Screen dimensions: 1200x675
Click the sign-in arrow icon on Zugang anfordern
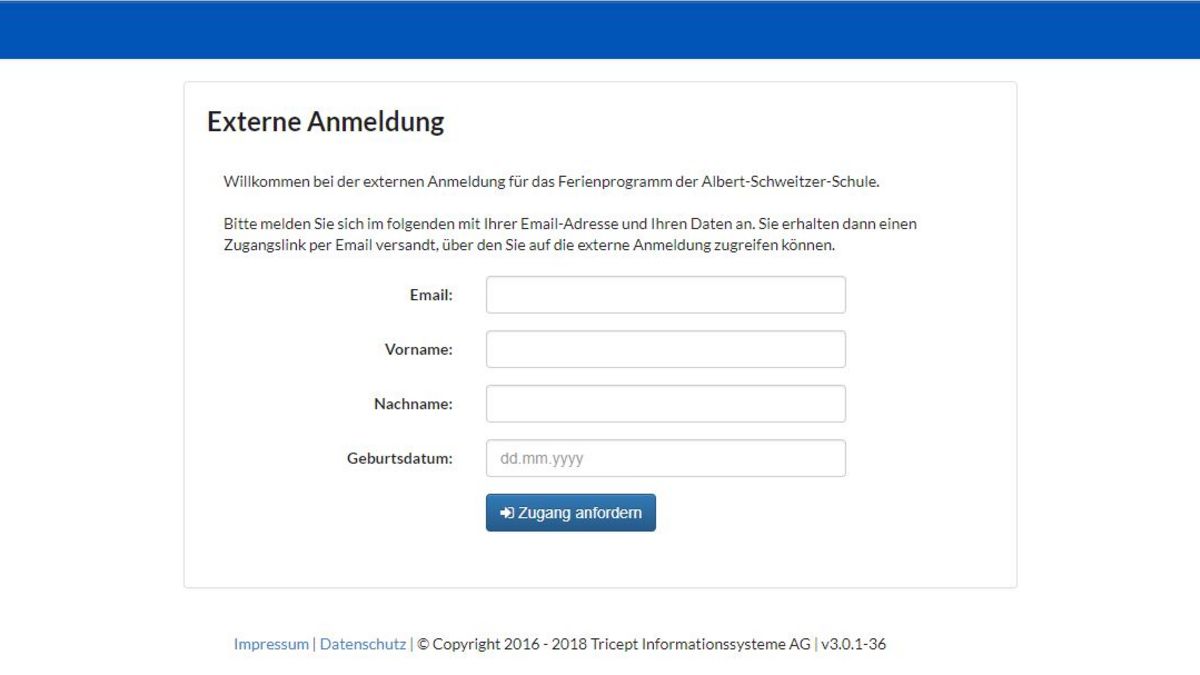pos(507,513)
